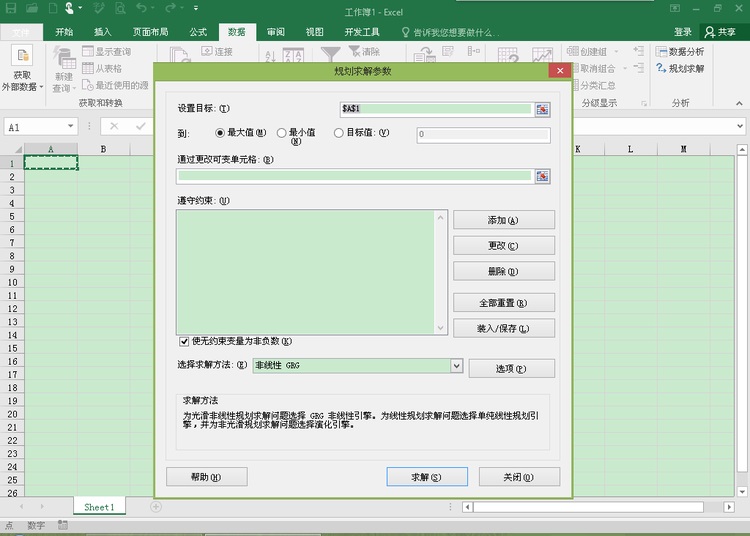Click the constraints list scrollbar down arrow
The image size is (750, 536).
pyautogui.click(x=441, y=328)
